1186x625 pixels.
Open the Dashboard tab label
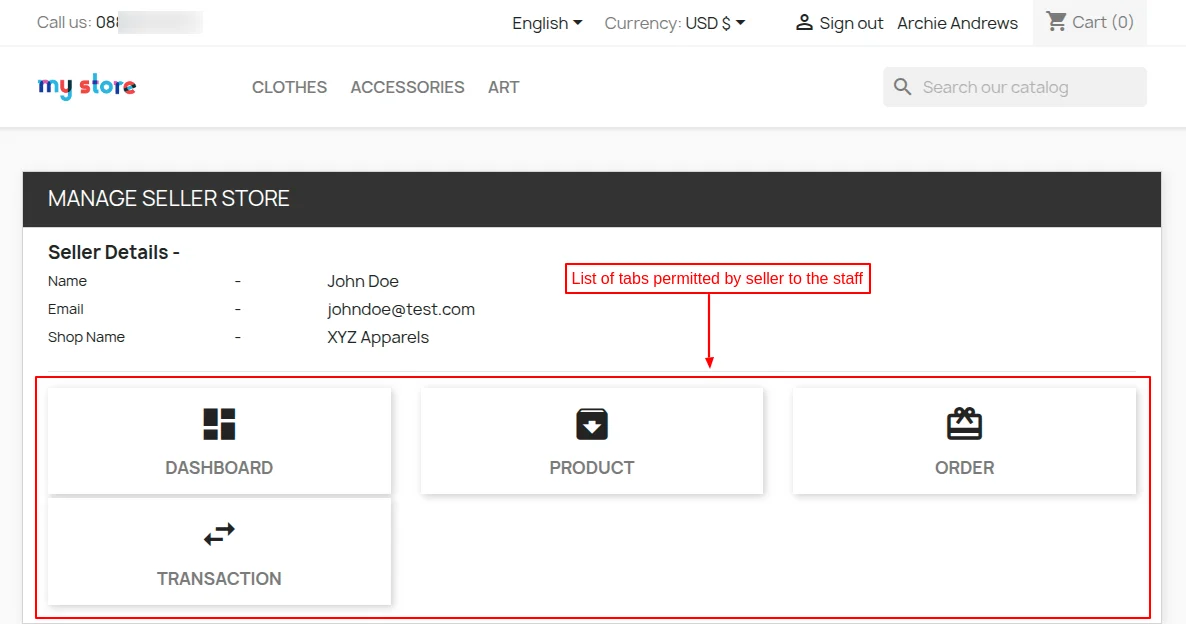[219, 468]
